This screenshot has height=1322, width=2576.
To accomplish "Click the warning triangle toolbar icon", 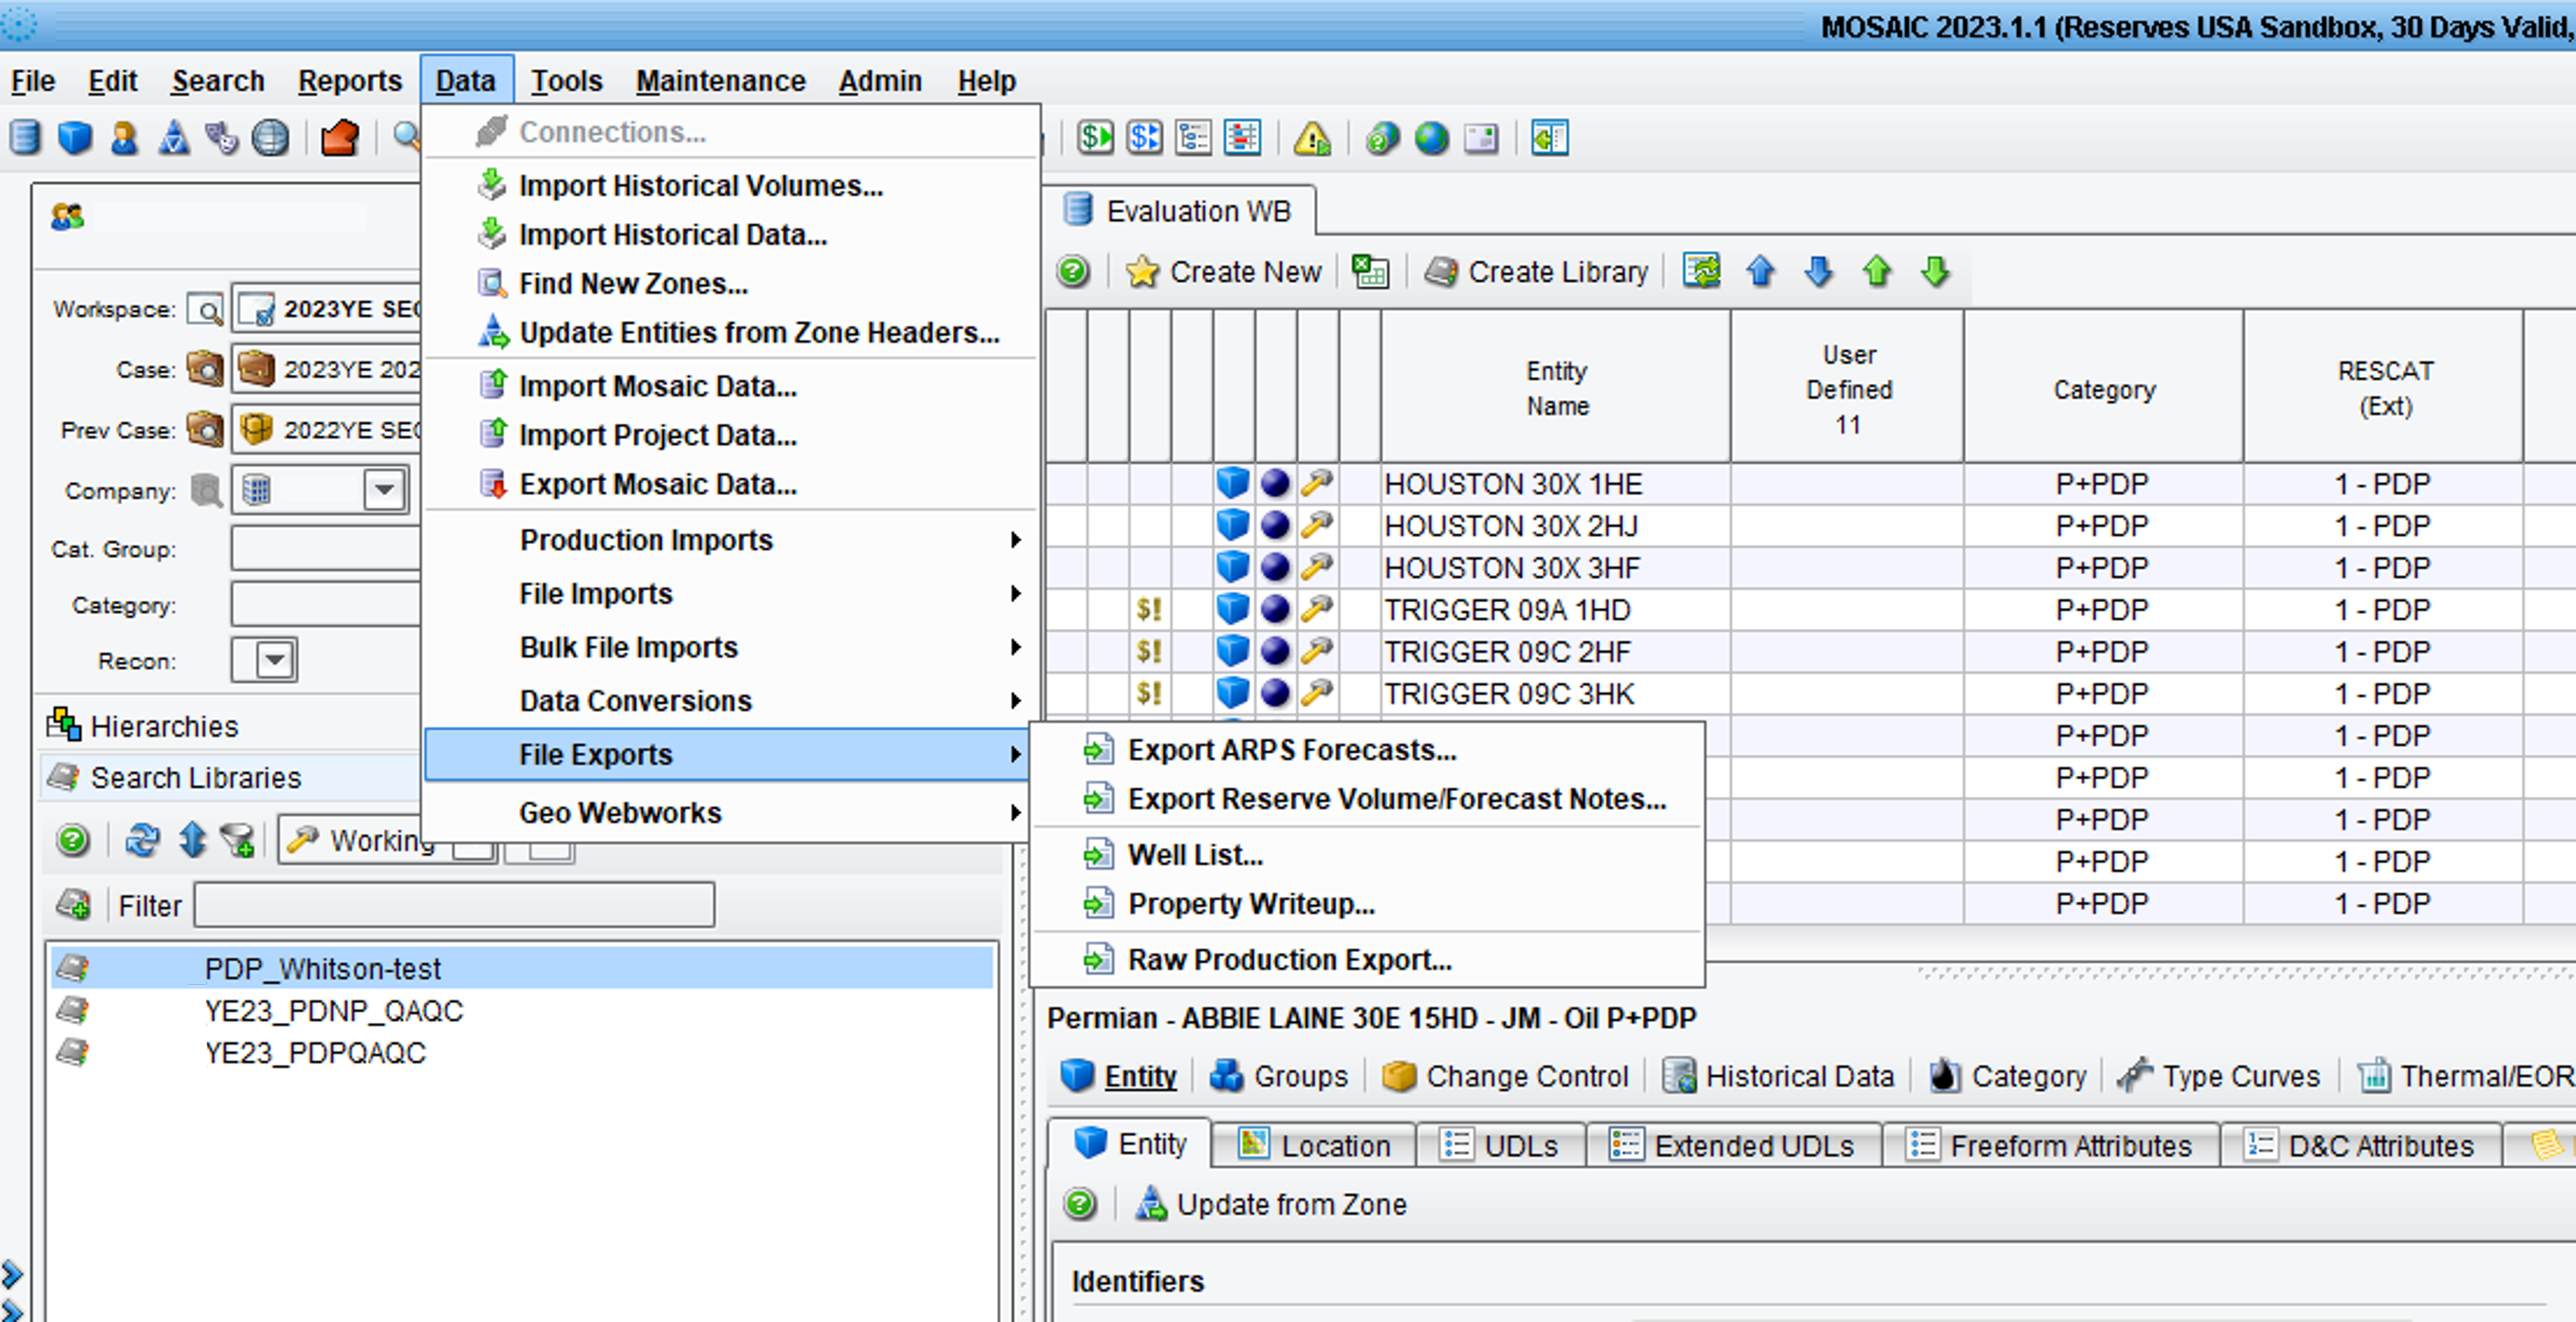I will point(1311,138).
